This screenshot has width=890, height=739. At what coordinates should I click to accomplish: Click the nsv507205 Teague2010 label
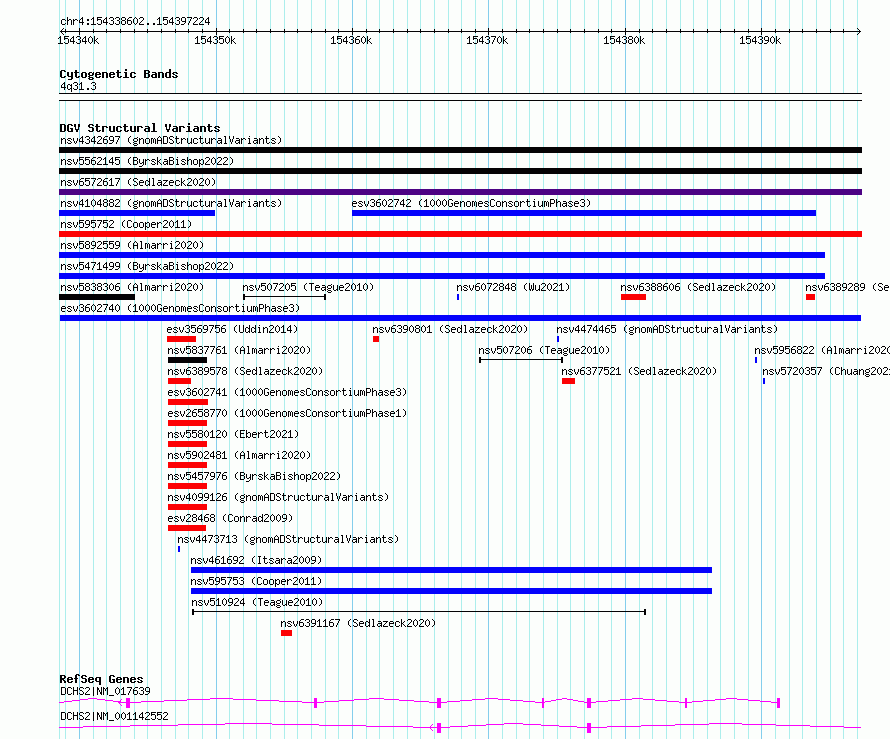click(x=308, y=287)
